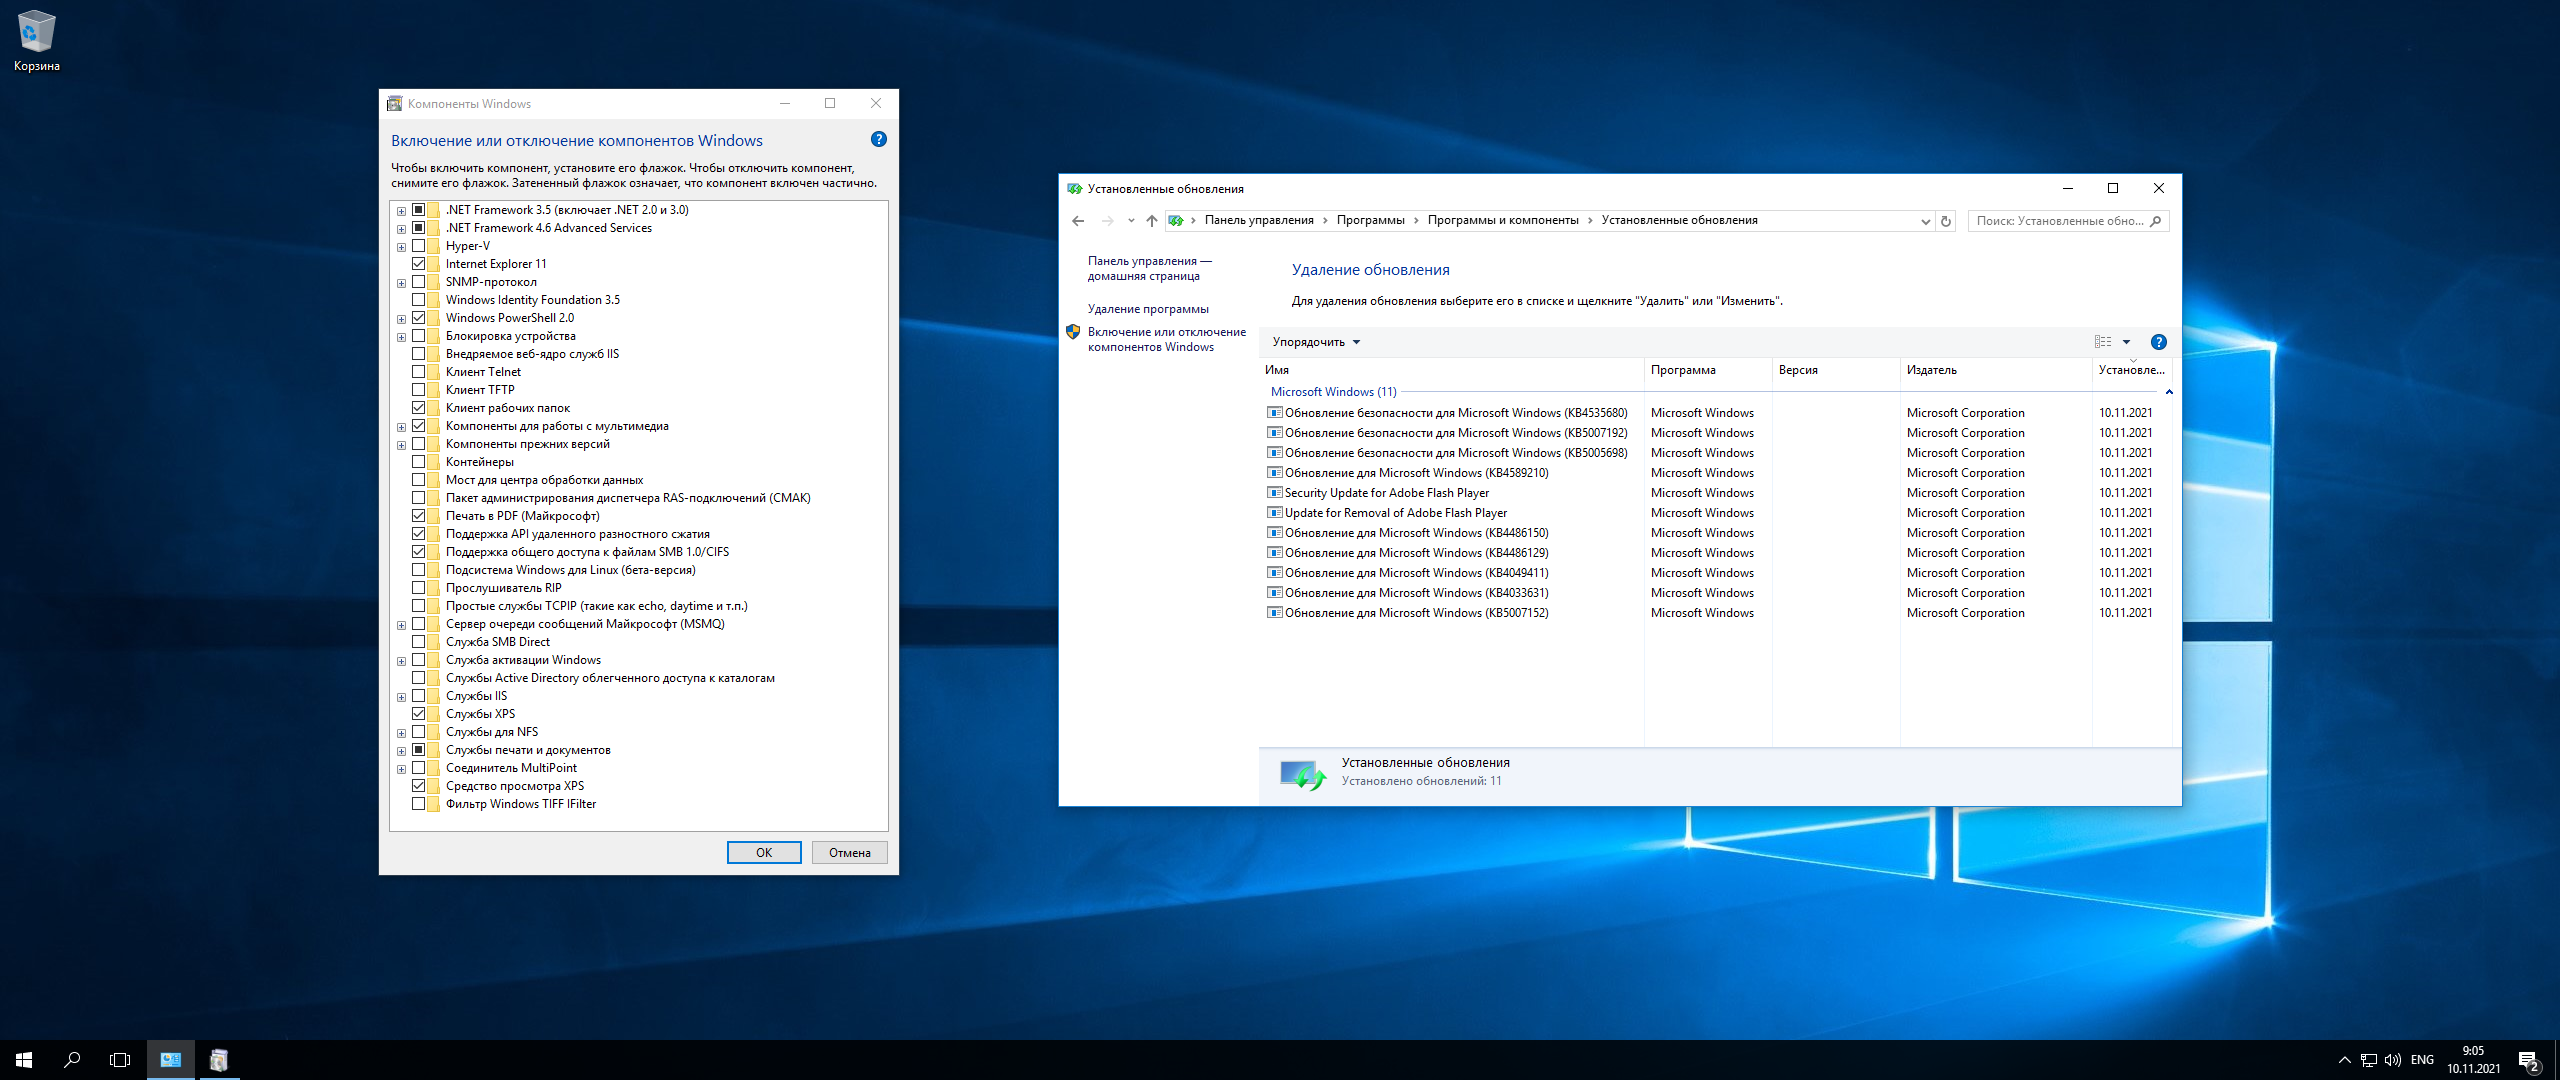2560x1080 pixels.
Task: Select the Control Panel taskbar button
Action: point(171,1060)
